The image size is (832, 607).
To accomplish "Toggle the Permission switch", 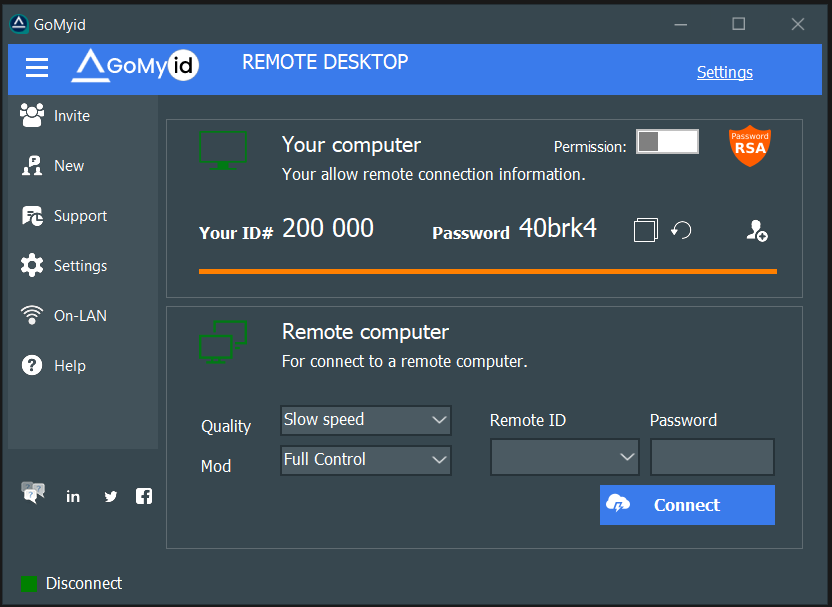I will point(667,141).
